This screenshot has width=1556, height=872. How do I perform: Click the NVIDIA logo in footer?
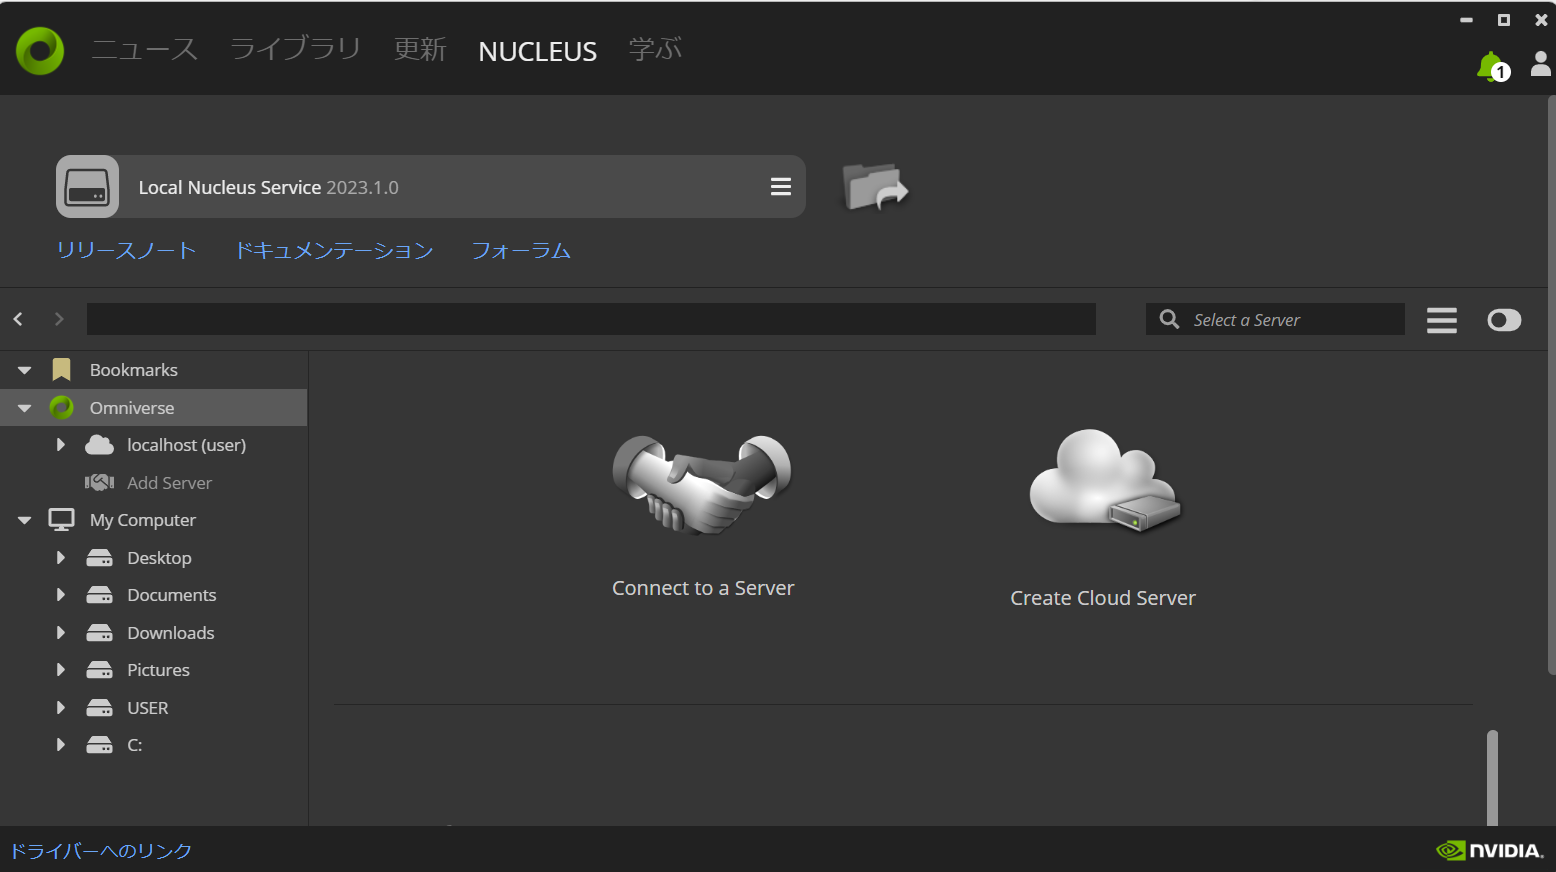point(1490,851)
